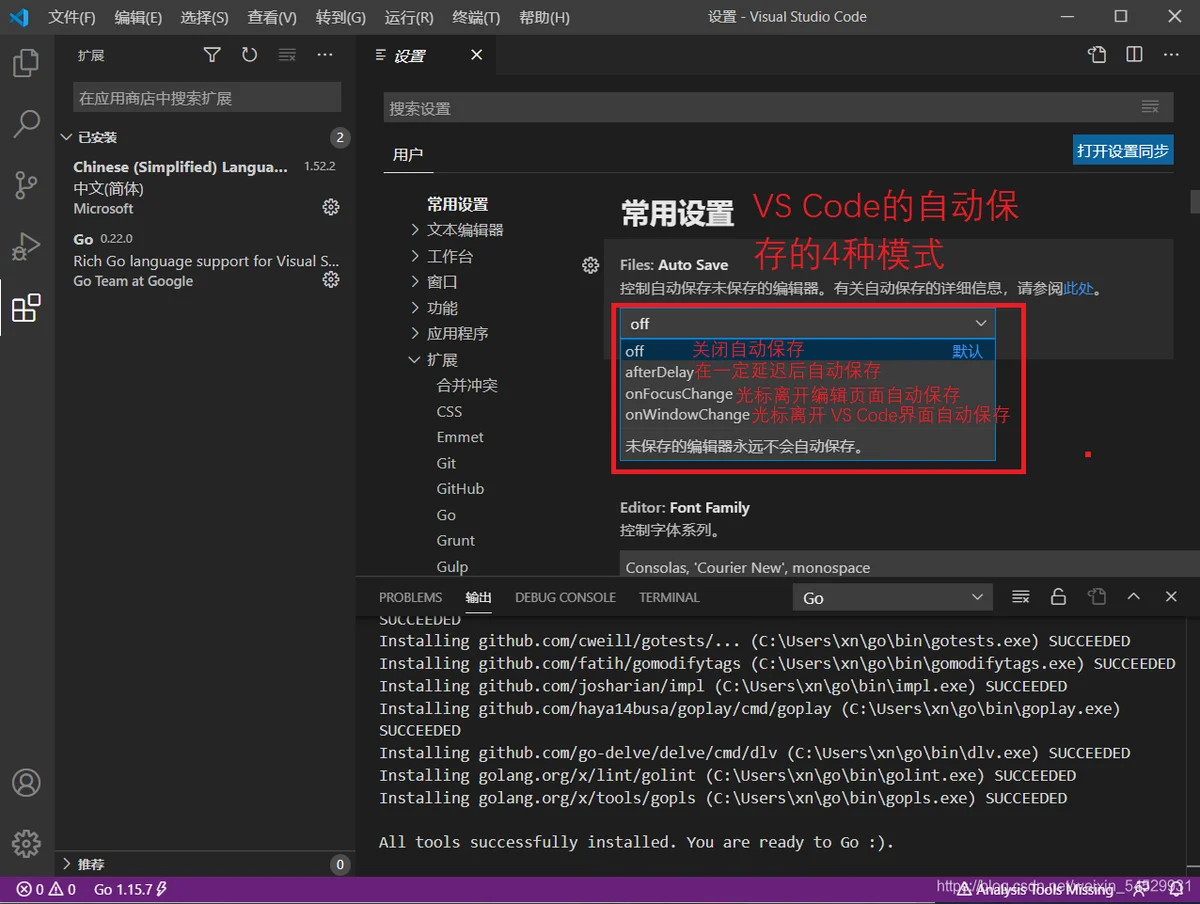This screenshot has height=904, width=1200.
Task: Click the 打开设置同步 button
Action: point(1123,151)
